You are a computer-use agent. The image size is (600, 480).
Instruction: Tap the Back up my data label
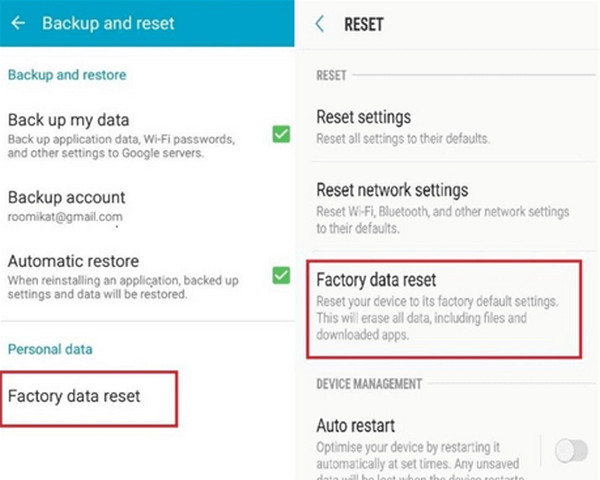pos(68,120)
